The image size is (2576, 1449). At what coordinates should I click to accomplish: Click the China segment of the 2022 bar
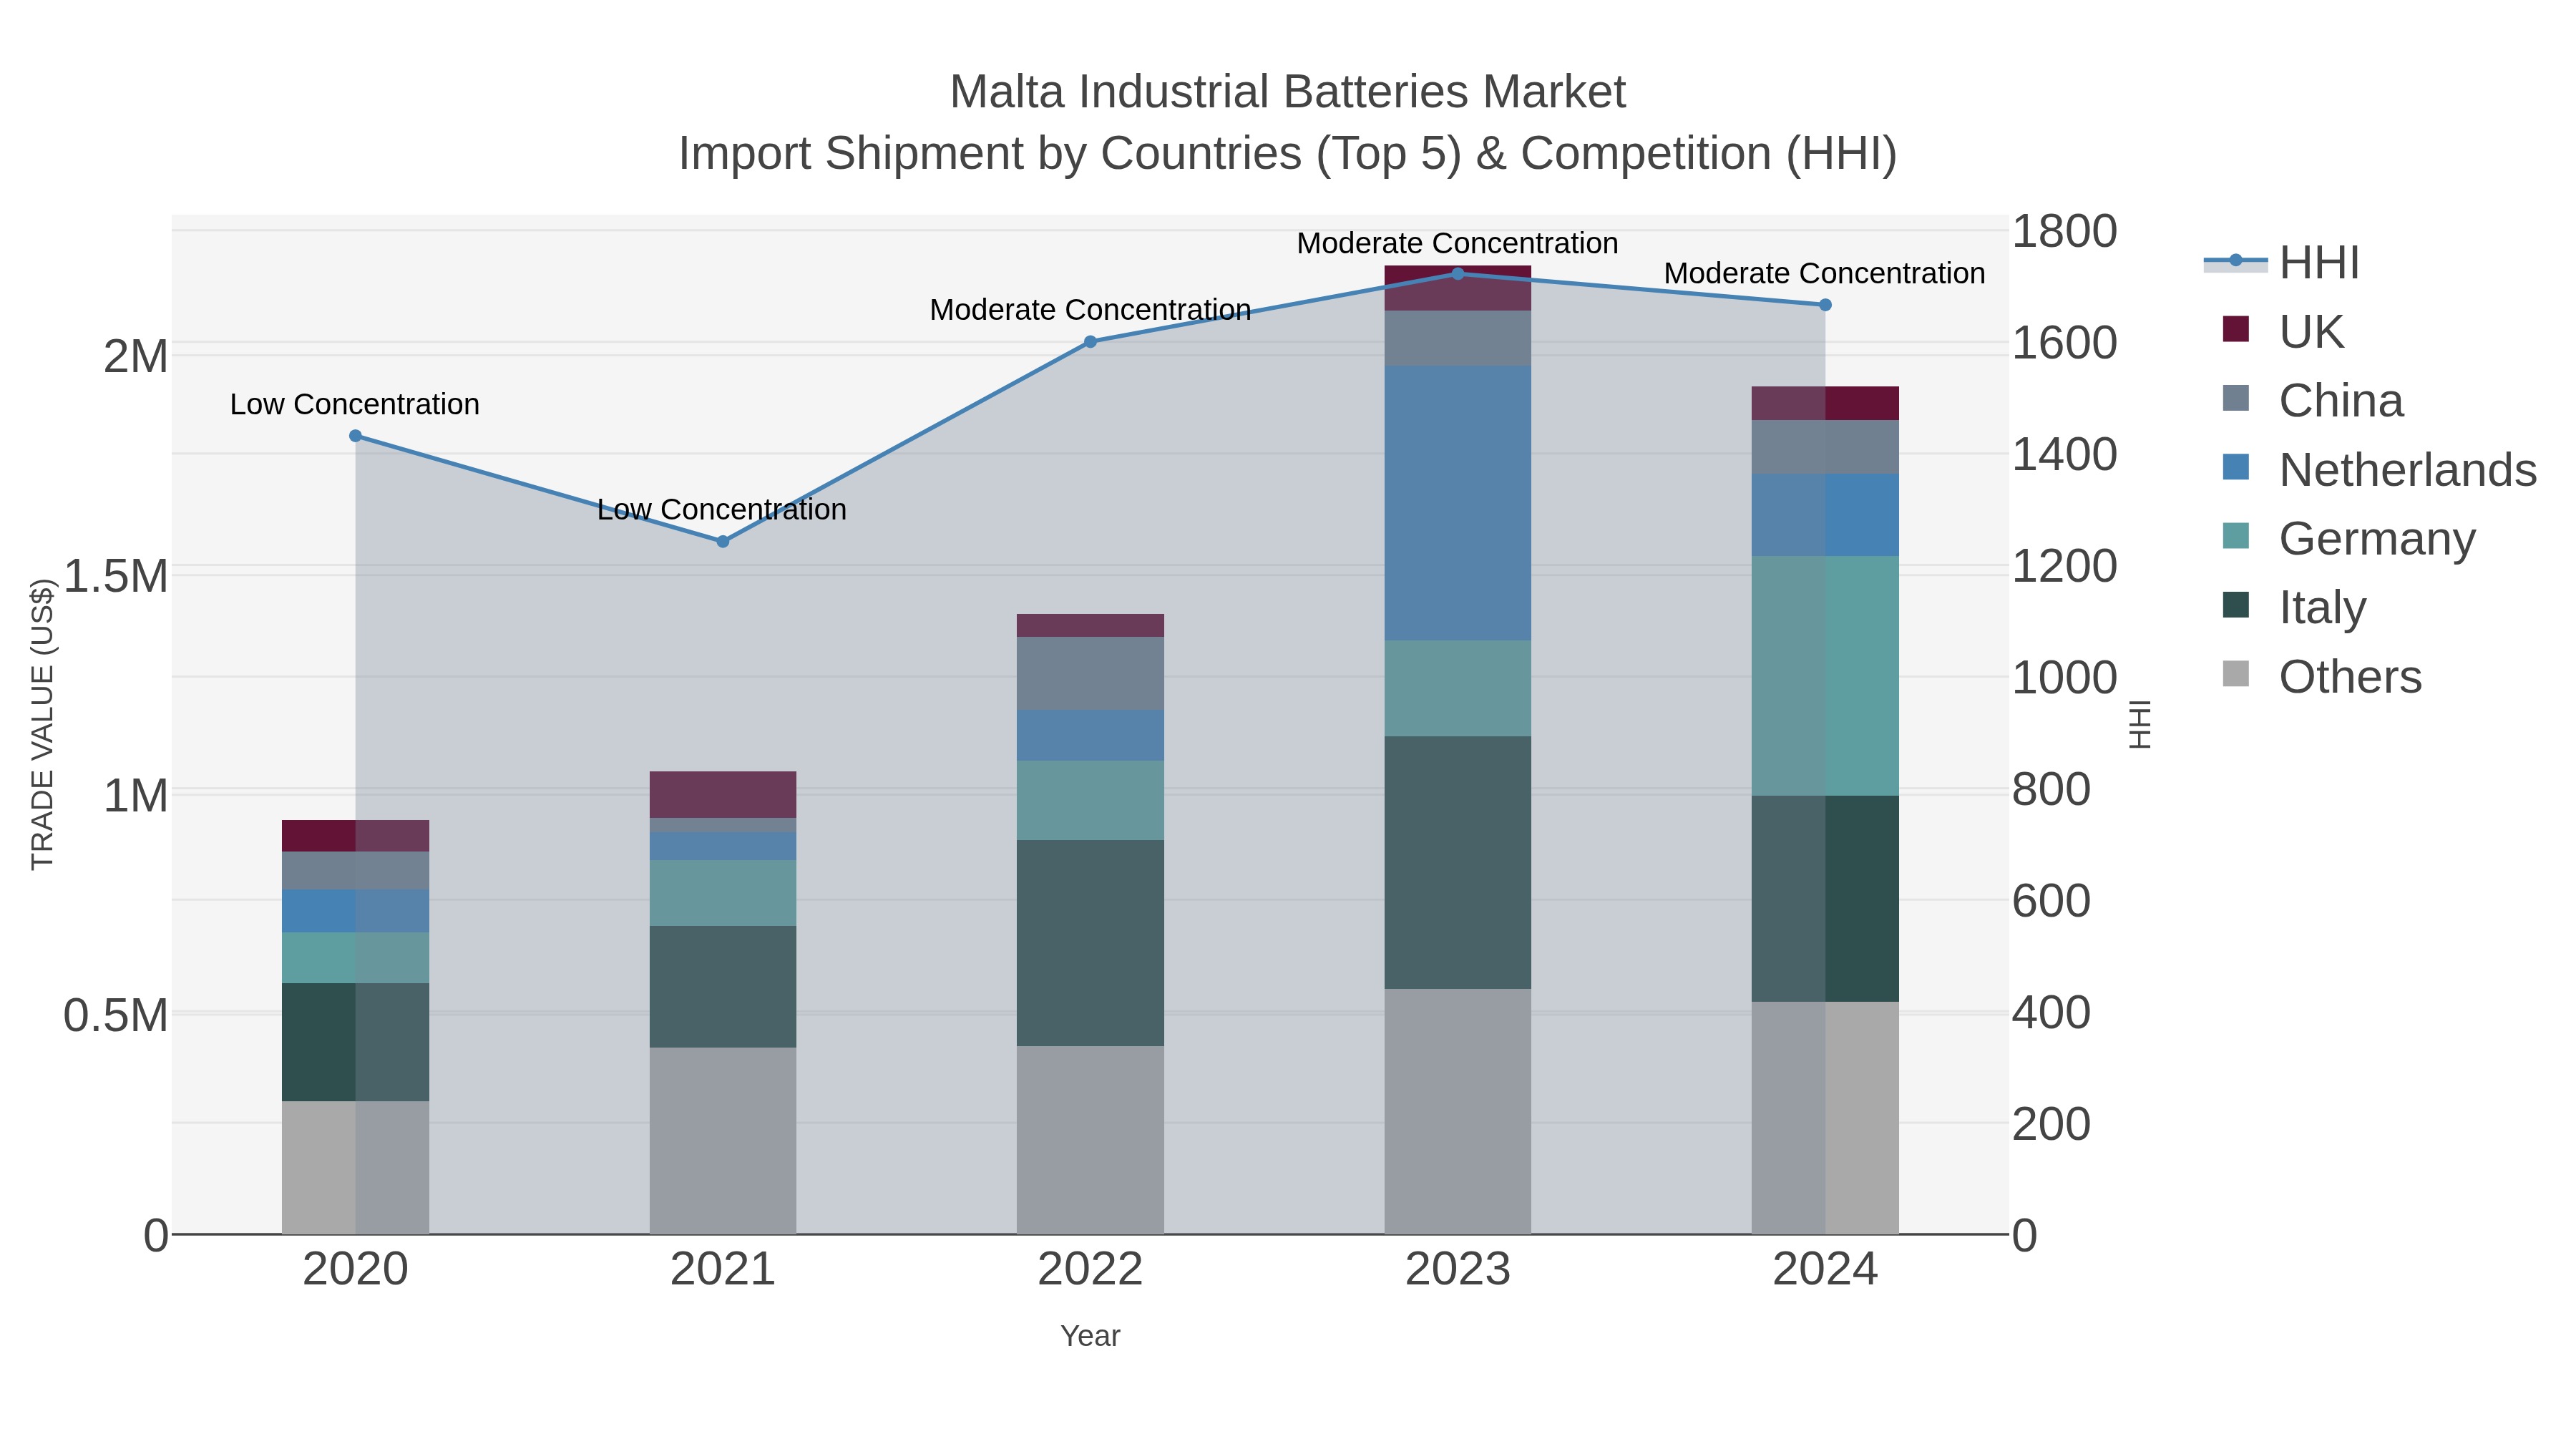pos(1091,673)
